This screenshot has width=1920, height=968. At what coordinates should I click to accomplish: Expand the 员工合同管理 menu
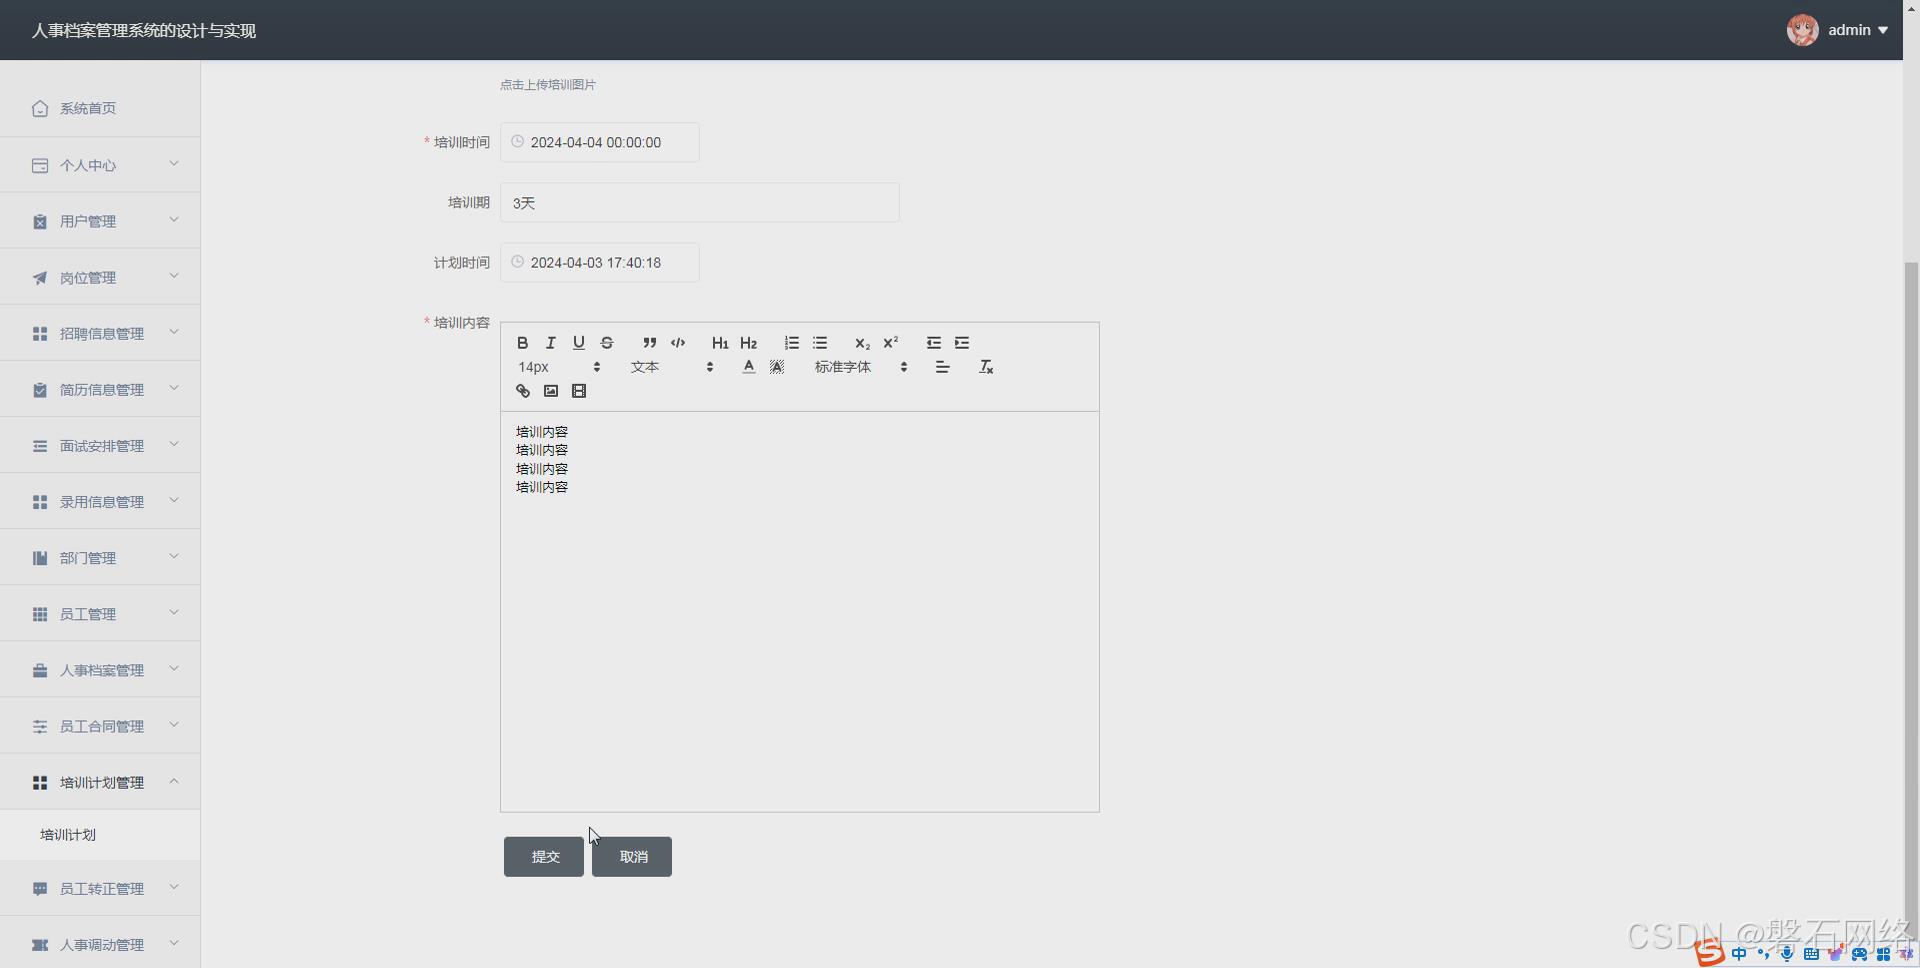pyautogui.click(x=100, y=725)
